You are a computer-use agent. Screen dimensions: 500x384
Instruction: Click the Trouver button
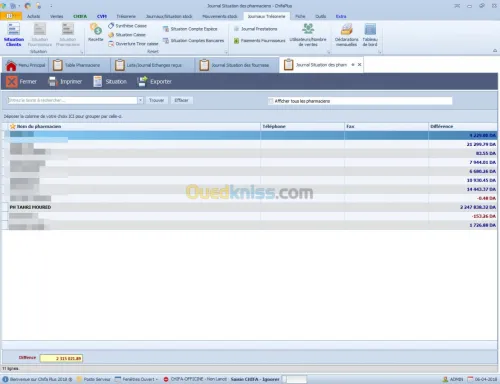point(156,100)
